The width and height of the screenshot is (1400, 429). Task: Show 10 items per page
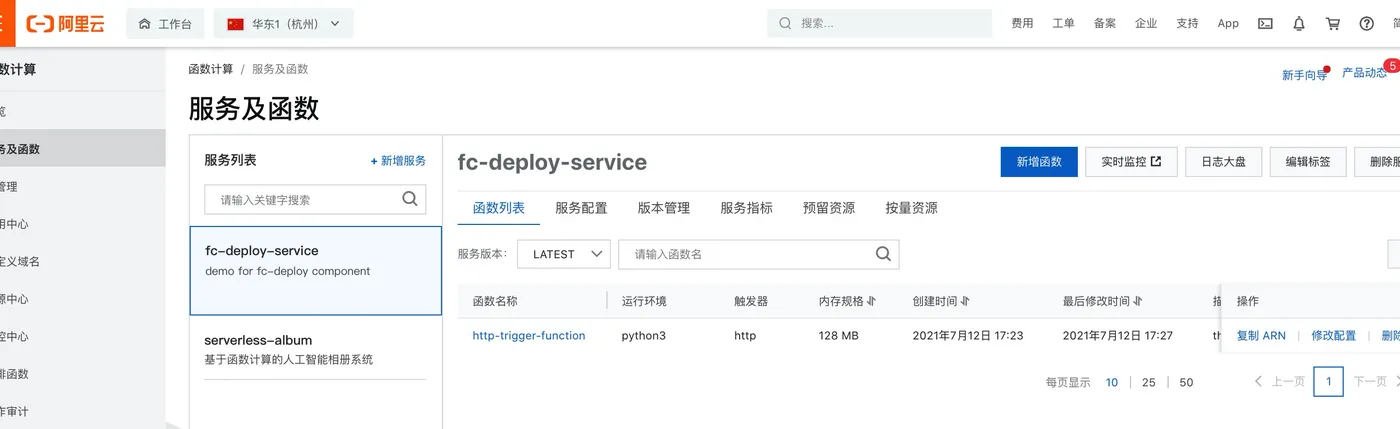pyautogui.click(x=1112, y=382)
